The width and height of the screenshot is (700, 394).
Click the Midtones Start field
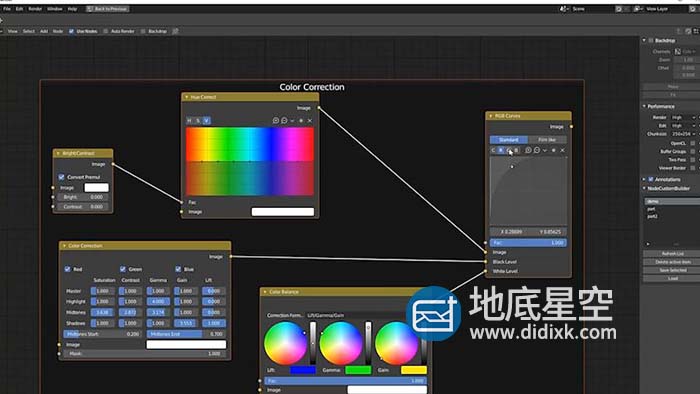point(102,334)
